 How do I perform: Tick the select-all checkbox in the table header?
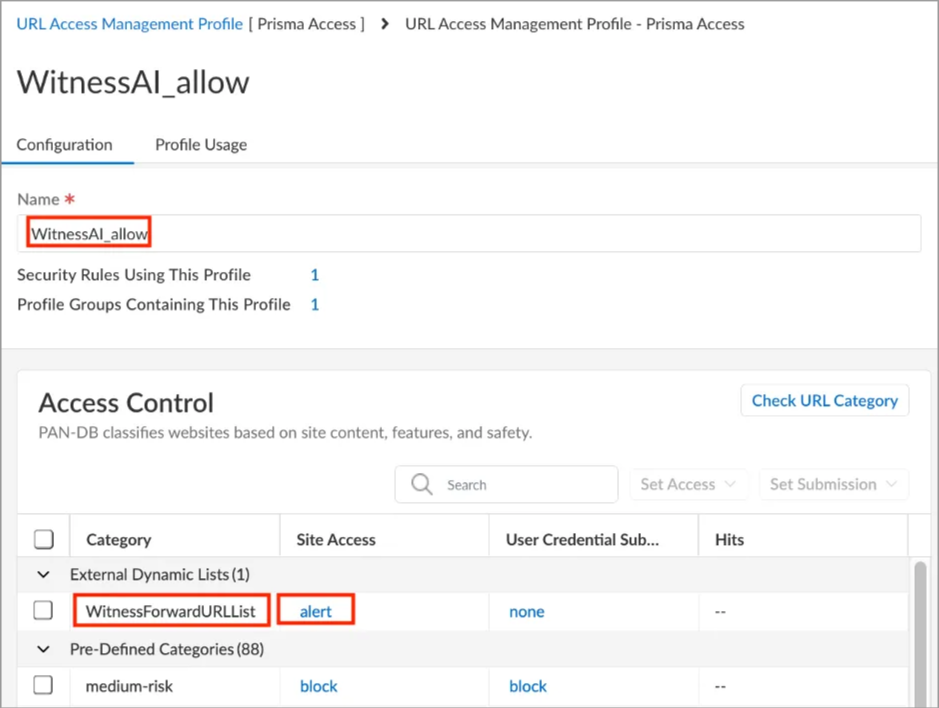click(44, 539)
